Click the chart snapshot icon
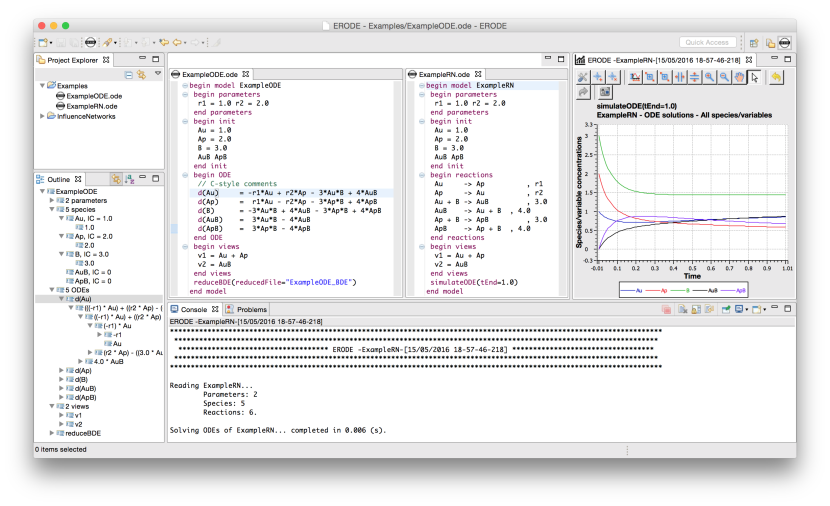This screenshot has height=506, width=830. click(605, 92)
